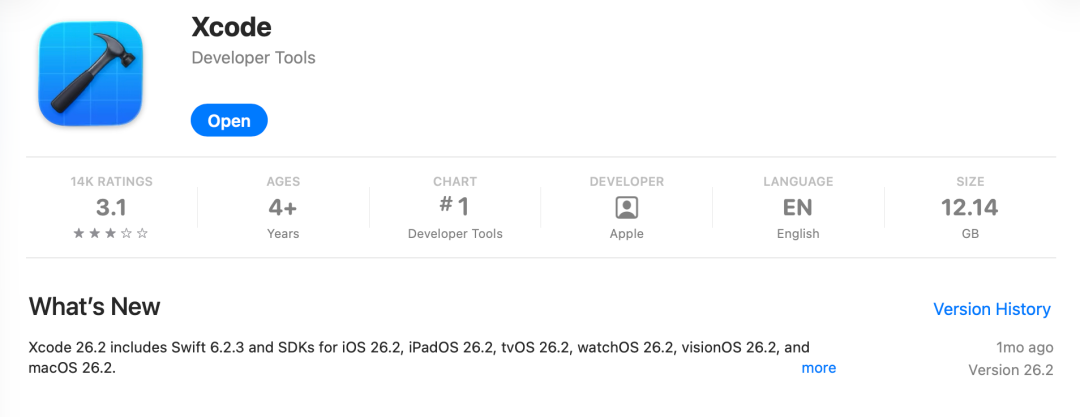Open the Version History link
This screenshot has width=1080, height=417.
tap(991, 309)
